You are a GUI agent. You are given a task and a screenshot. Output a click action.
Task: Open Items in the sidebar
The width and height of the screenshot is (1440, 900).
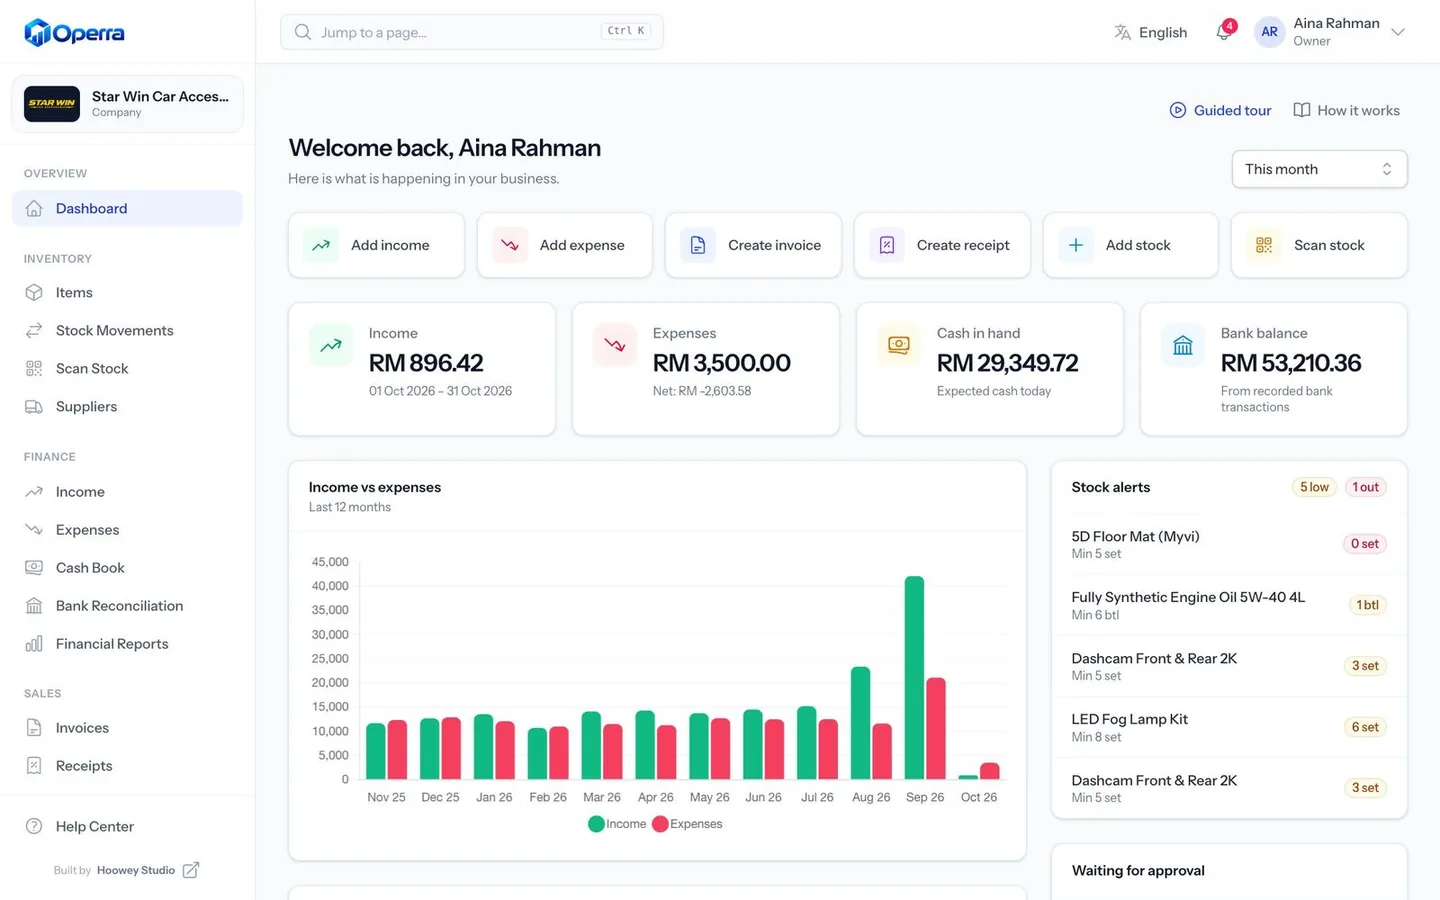127,293
